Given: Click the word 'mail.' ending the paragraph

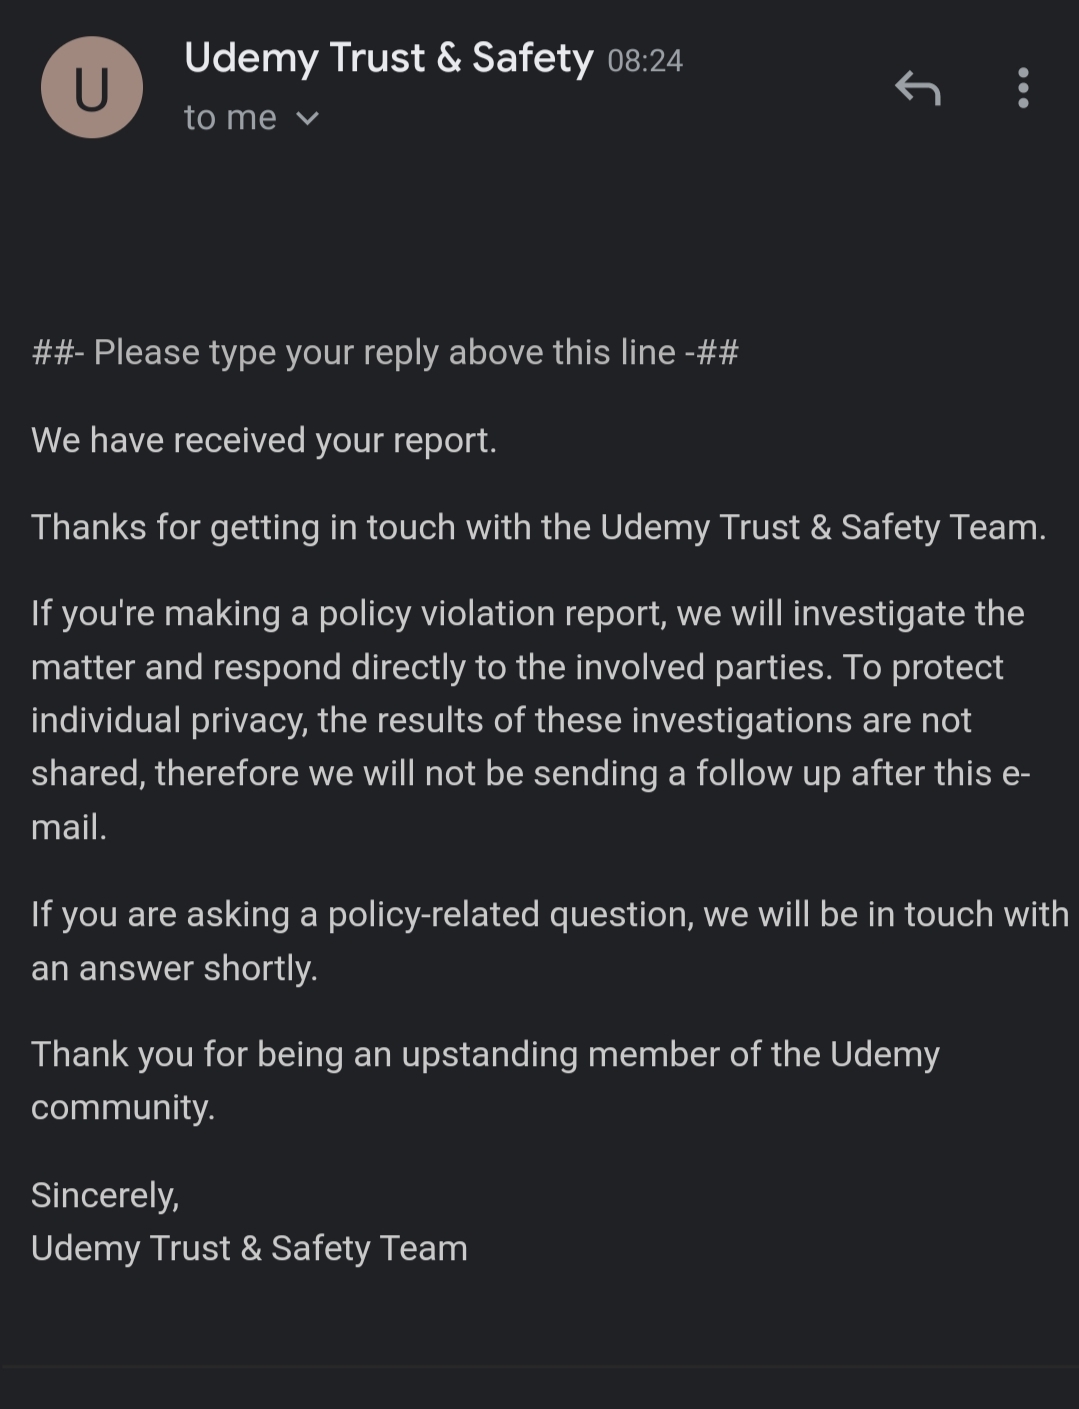Looking at the screenshot, I should pos(69,827).
